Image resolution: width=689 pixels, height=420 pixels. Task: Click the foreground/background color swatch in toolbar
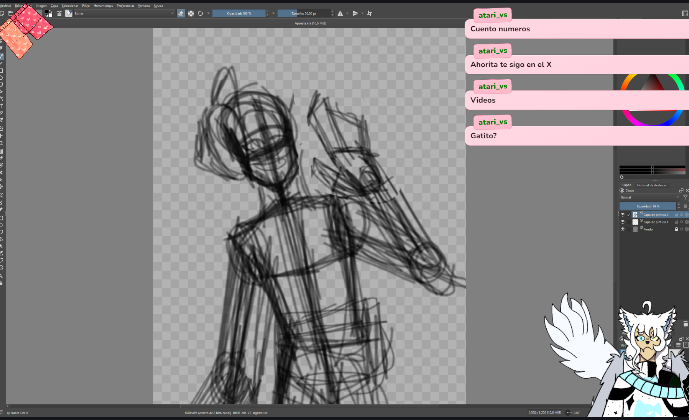tap(48, 14)
